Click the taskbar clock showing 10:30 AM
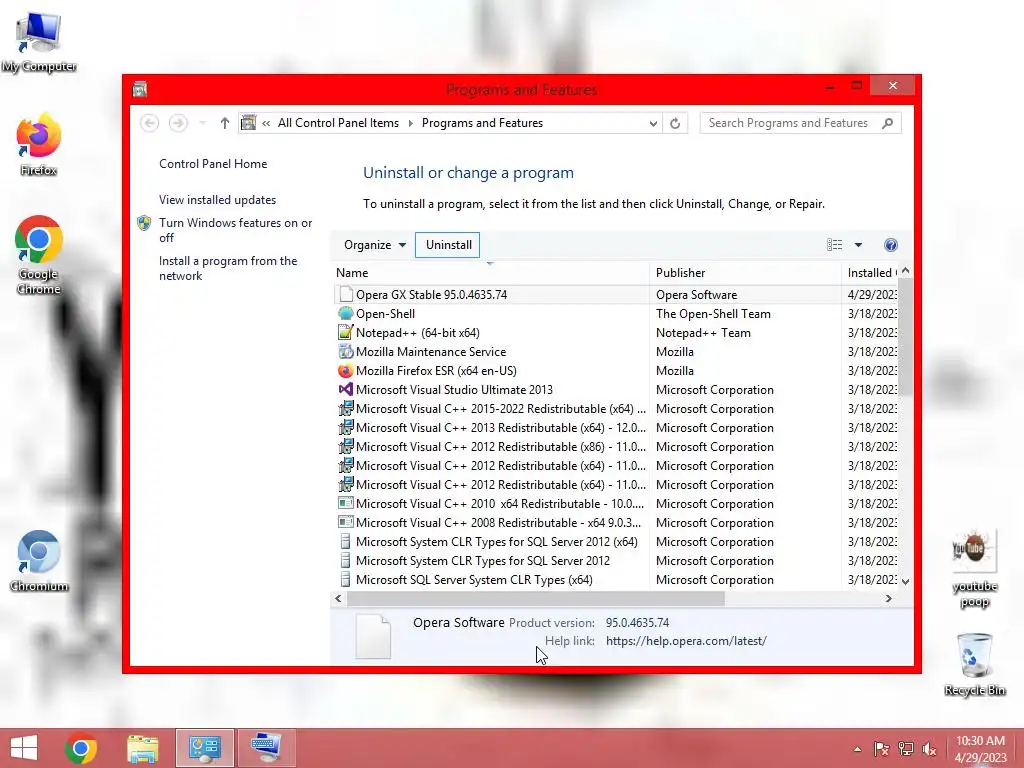The width and height of the screenshot is (1024, 768). 980,749
